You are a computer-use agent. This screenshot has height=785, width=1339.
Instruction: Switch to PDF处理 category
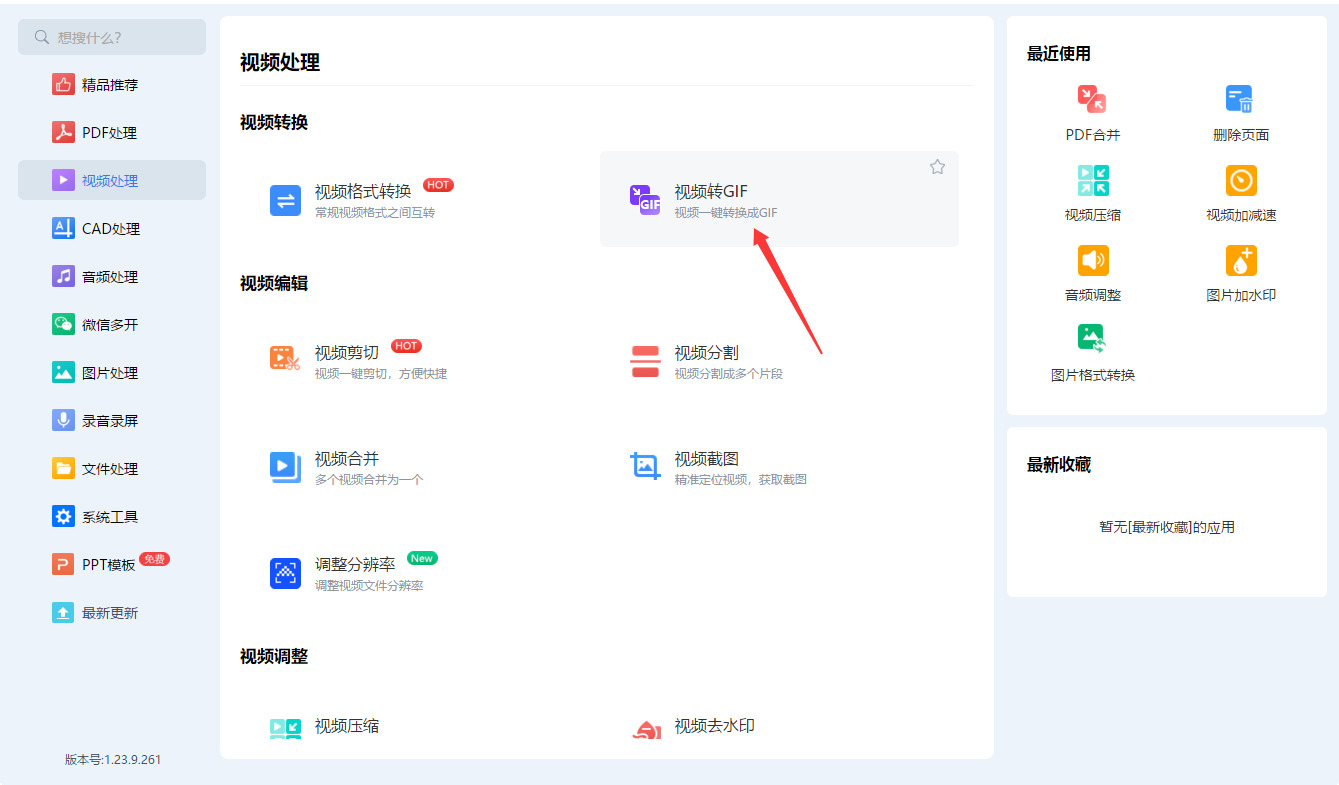point(112,133)
